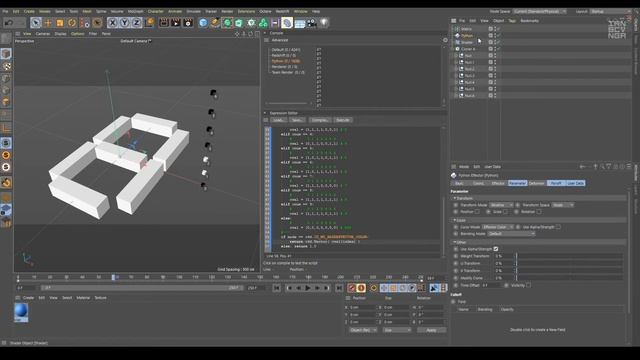Uncheck Use Alpha/Strength in Other section
The image size is (640, 360).
coord(496,249)
